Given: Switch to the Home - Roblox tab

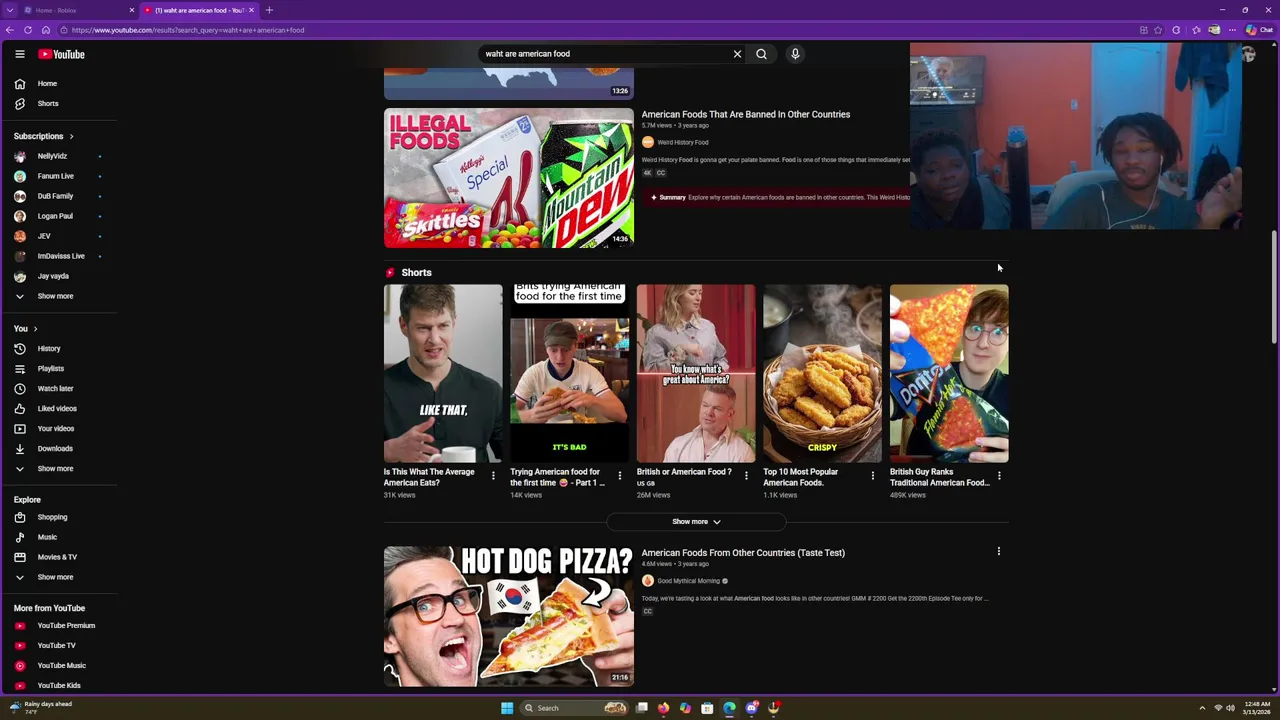Looking at the screenshot, I should coord(74,10).
